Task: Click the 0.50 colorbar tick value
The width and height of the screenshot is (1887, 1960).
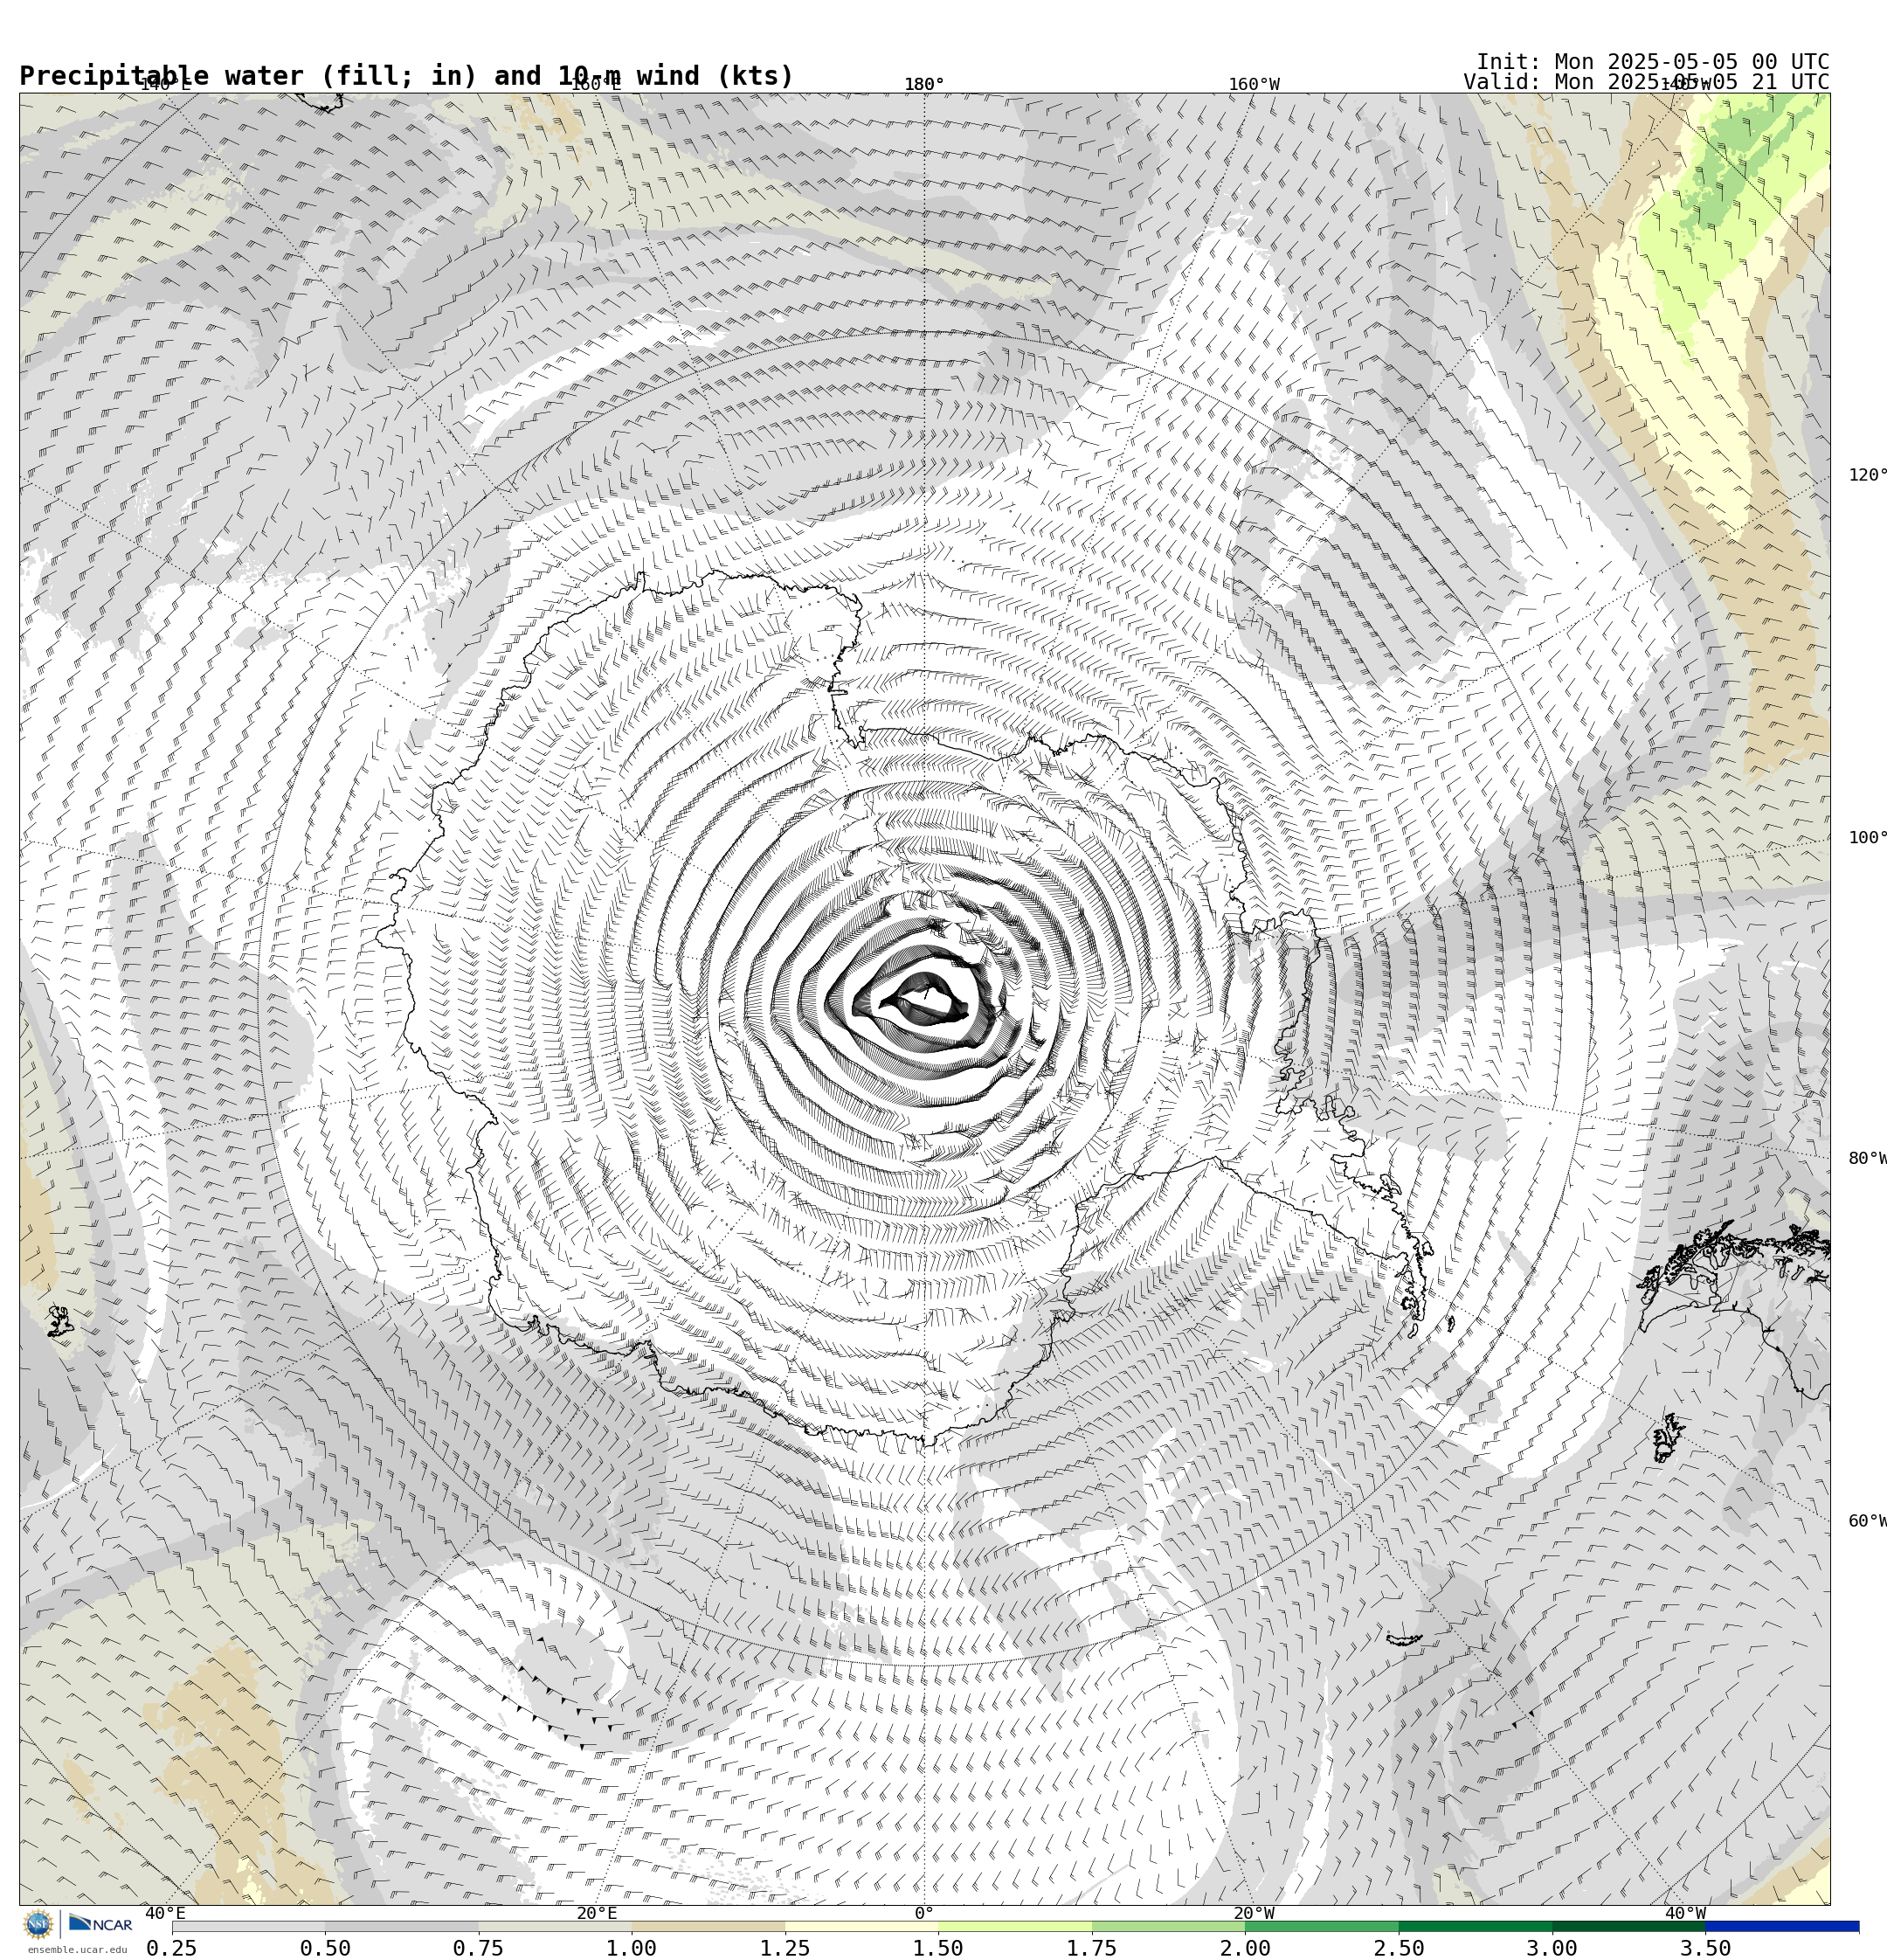Action: coord(325,1948)
